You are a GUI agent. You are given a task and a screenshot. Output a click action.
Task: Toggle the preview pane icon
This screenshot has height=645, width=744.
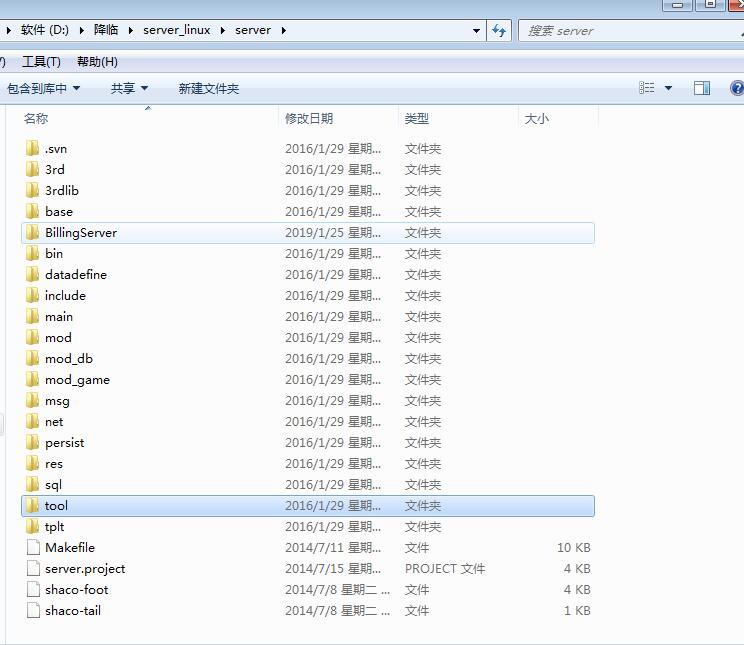(x=702, y=88)
